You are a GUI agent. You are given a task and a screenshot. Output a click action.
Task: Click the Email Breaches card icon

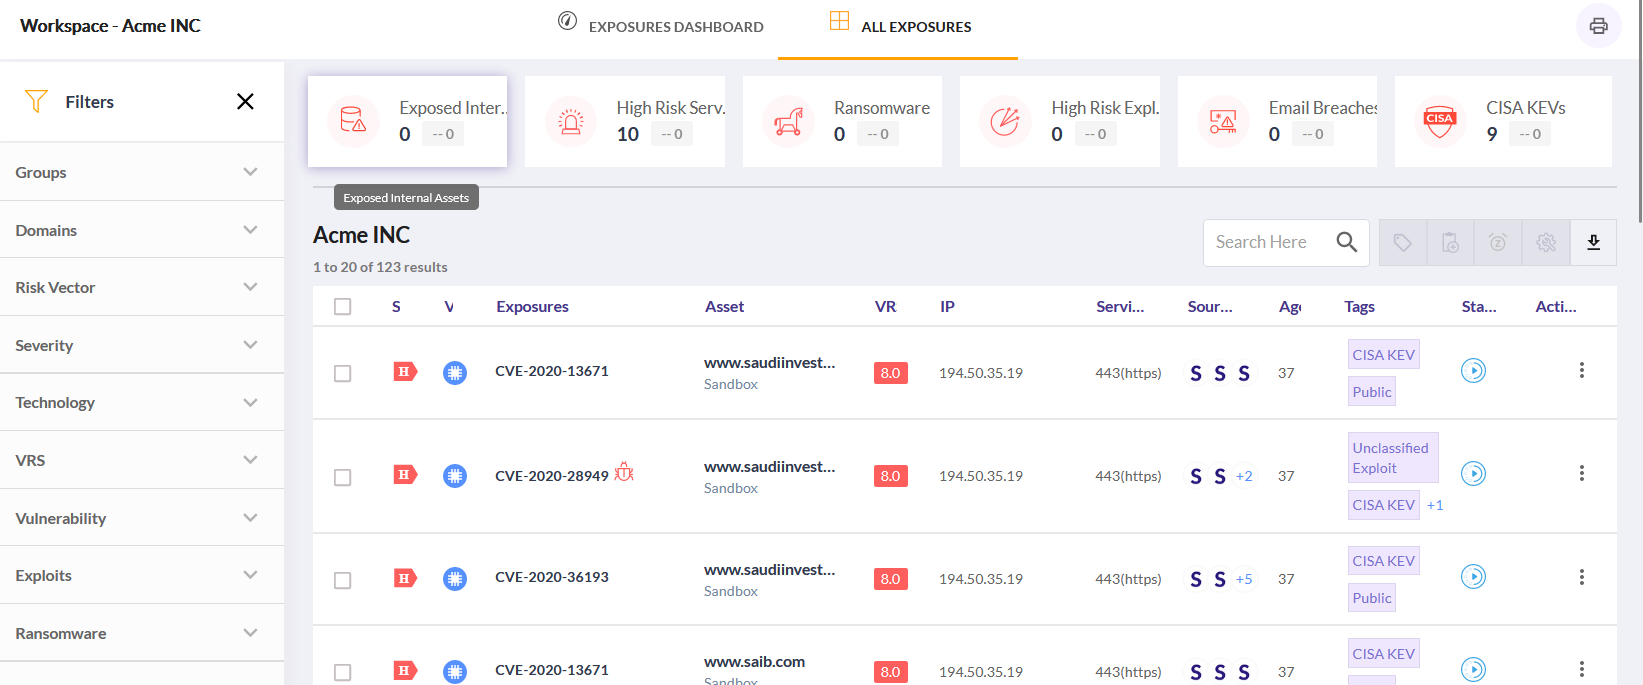click(1223, 121)
